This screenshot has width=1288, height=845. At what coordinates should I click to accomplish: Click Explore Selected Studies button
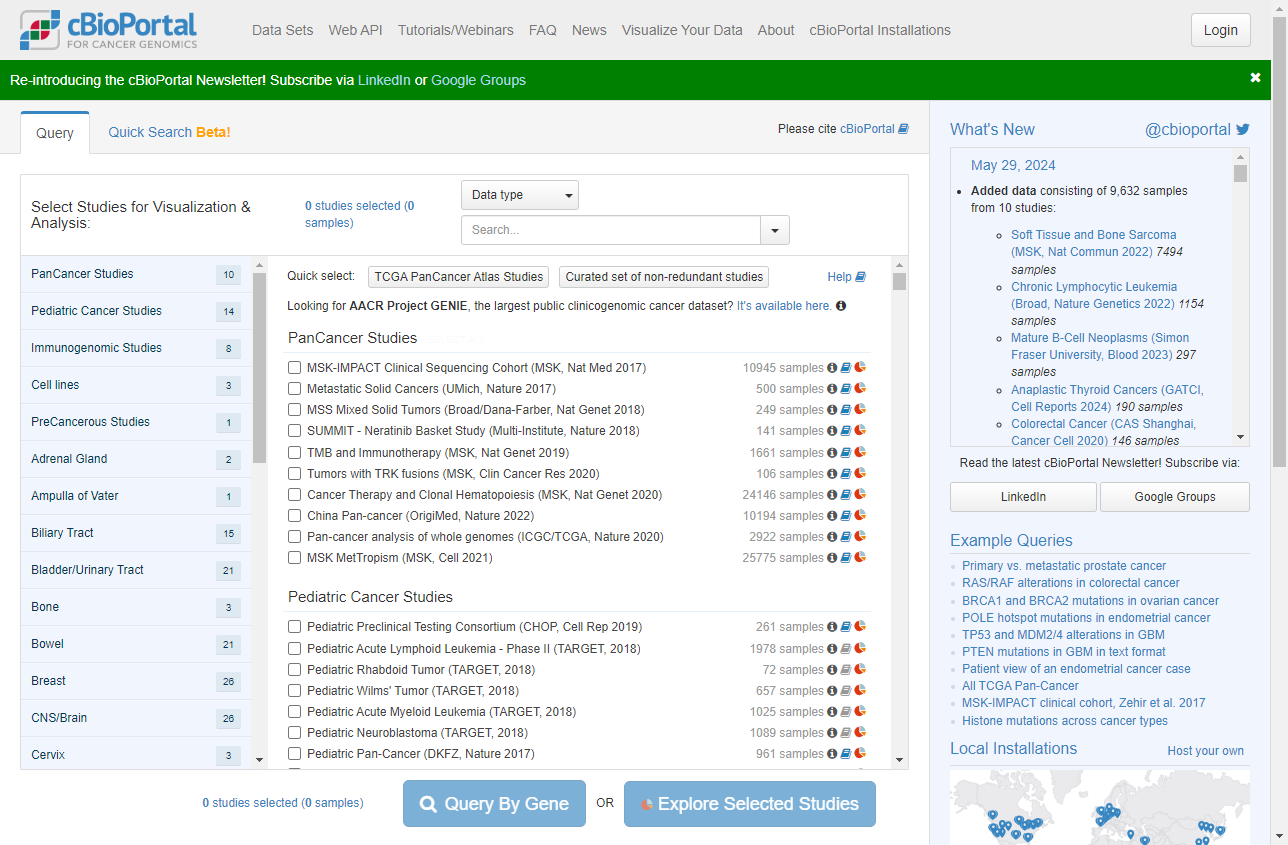[750, 804]
